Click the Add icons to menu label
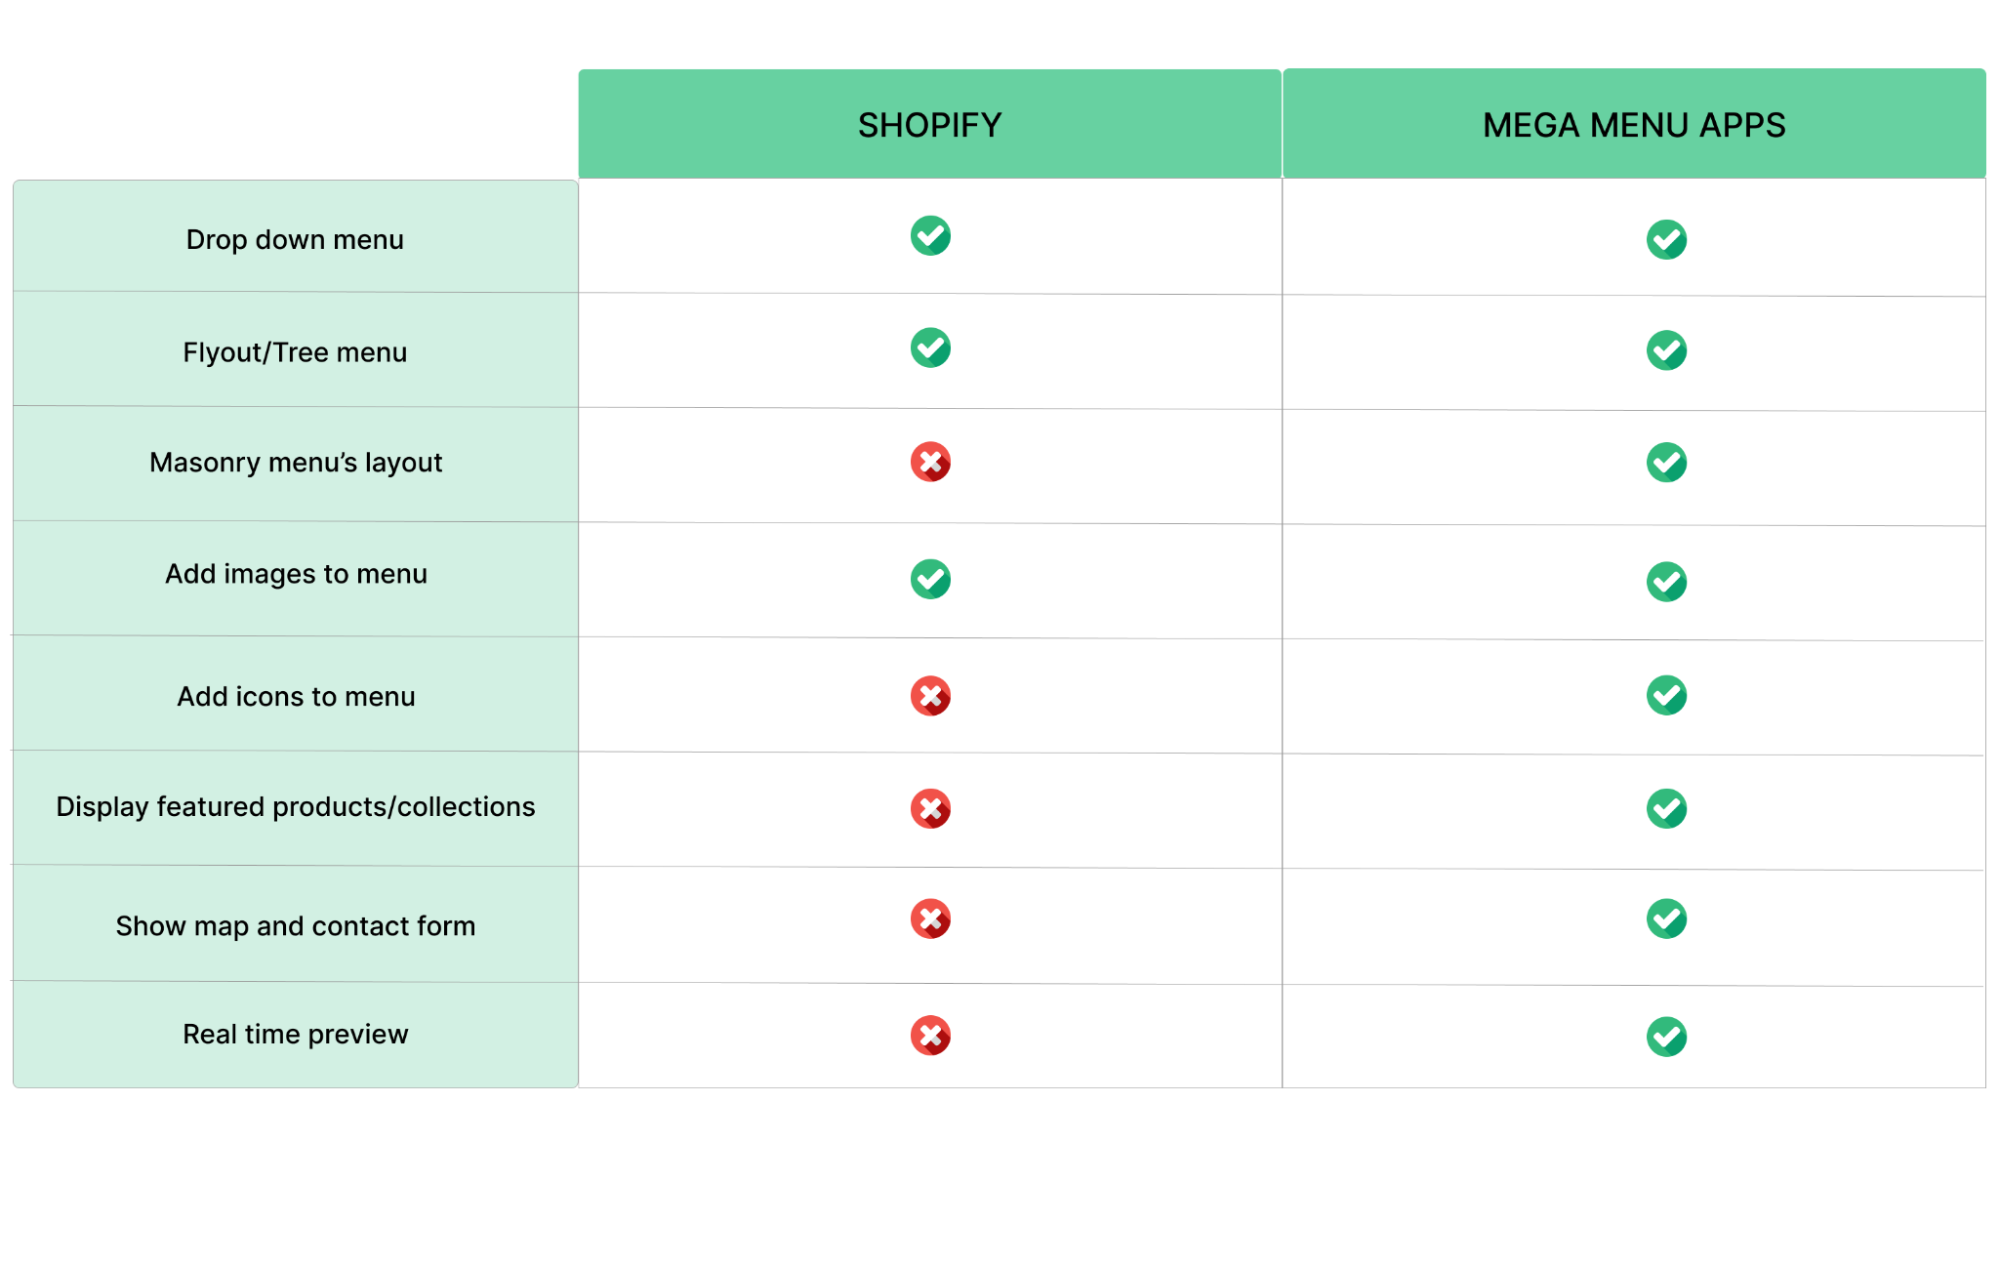 tap(295, 697)
